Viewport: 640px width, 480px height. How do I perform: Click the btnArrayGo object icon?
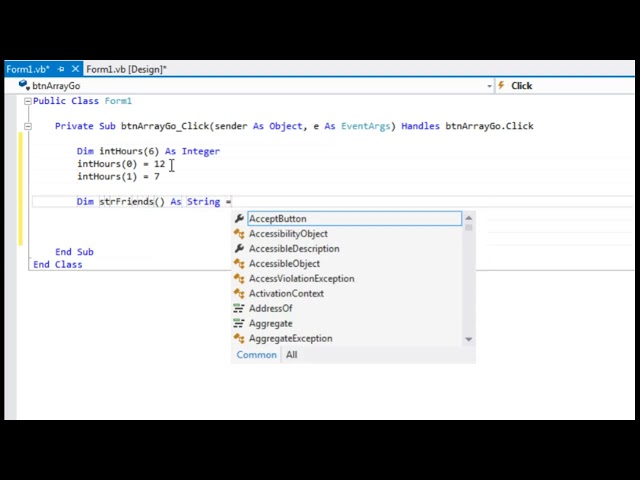click(x=24, y=85)
